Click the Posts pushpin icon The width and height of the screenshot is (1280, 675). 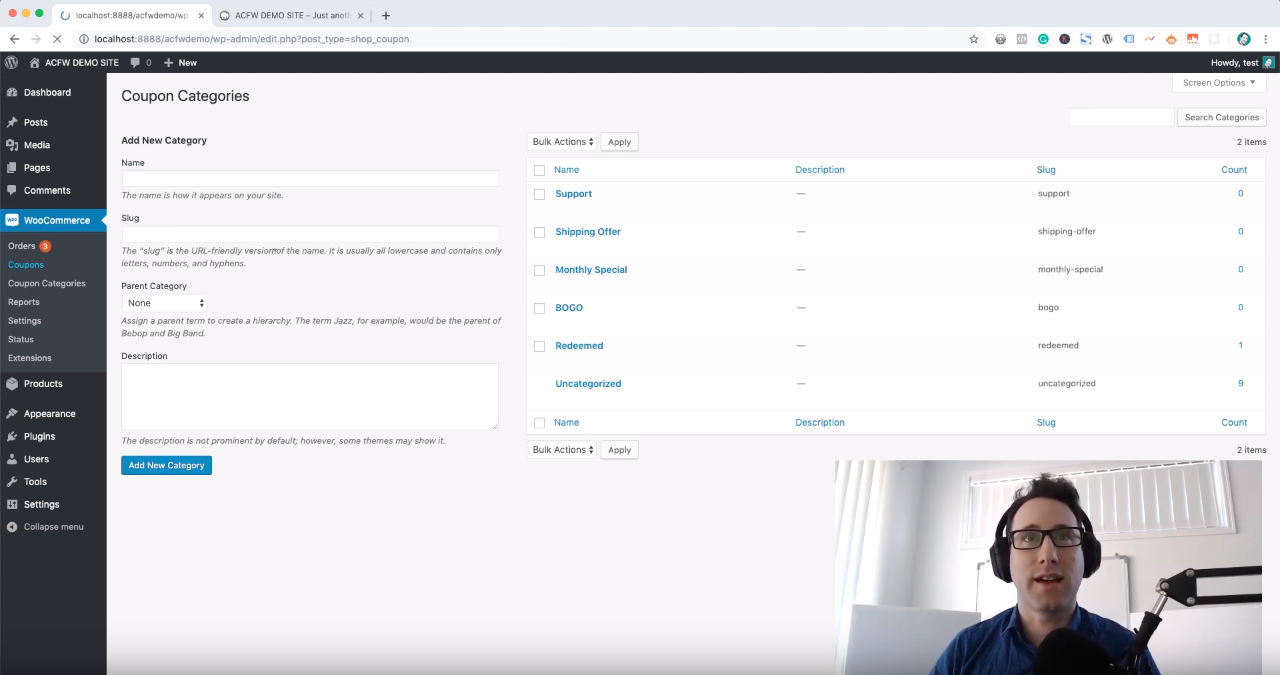pos(12,122)
